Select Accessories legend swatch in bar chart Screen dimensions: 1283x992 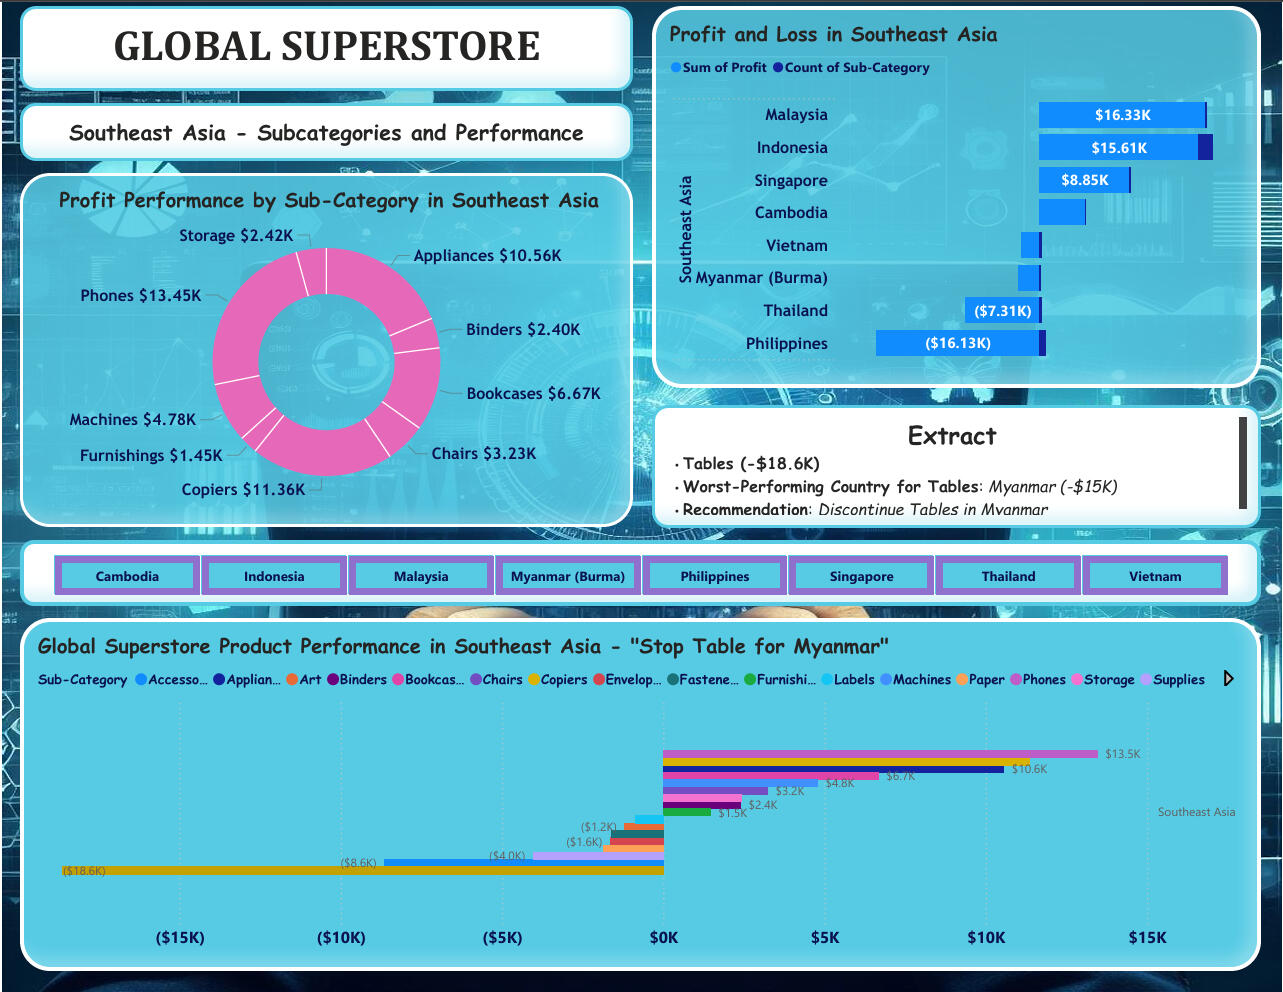141,680
